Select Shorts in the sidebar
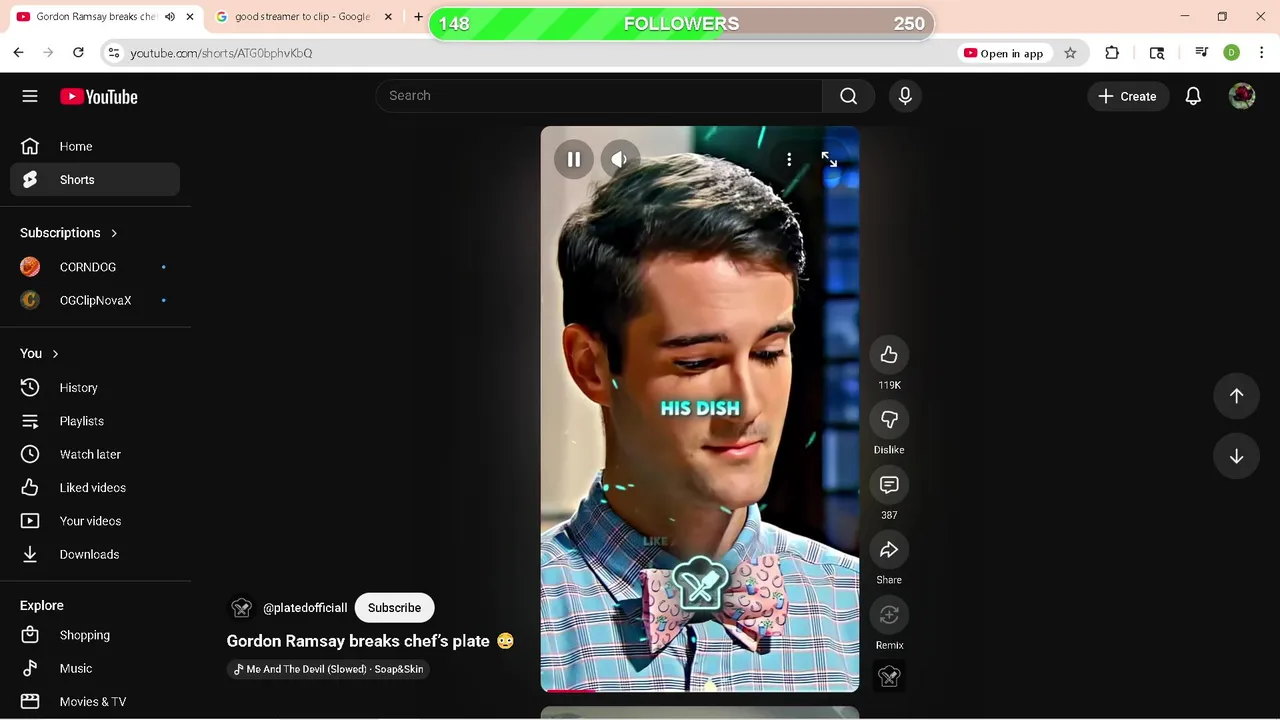The width and height of the screenshot is (1280, 720). (x=95, y=180)
